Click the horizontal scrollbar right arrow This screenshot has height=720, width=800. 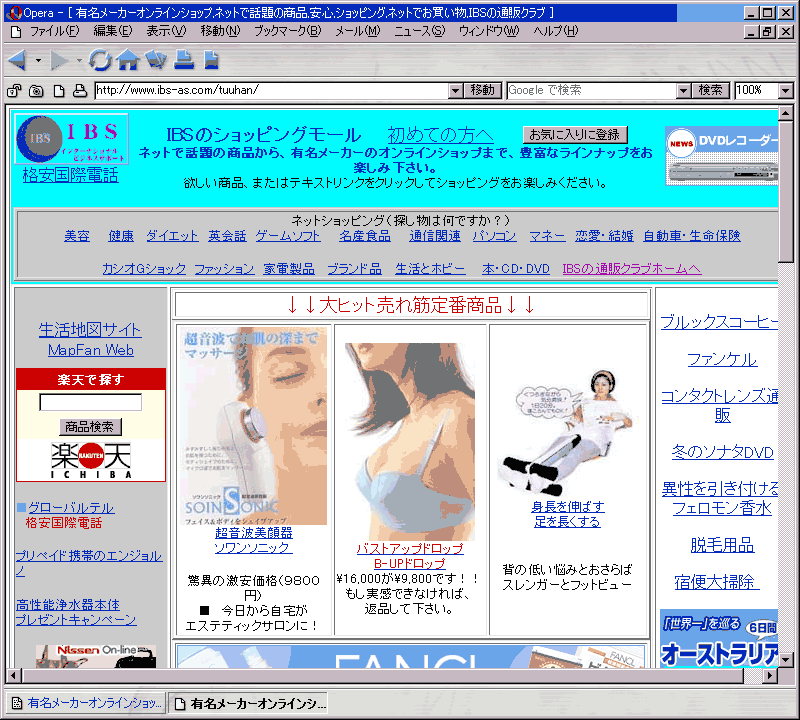(770, 676)
